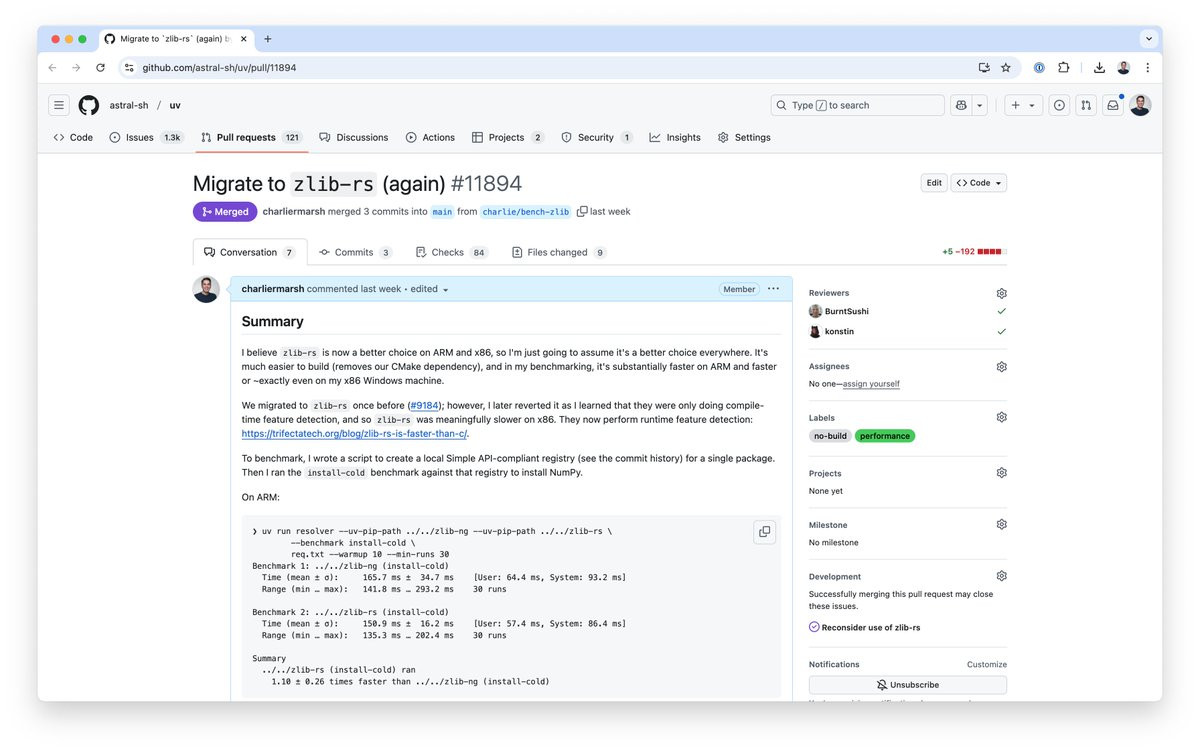Open the comment's three-dot options menu

click(x=773, y=288)
